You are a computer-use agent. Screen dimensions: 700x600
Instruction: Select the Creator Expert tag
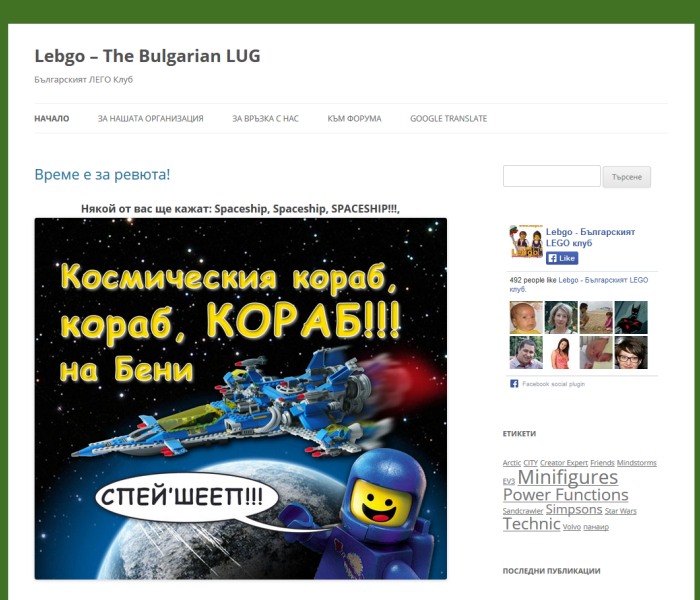pos(564,463)
